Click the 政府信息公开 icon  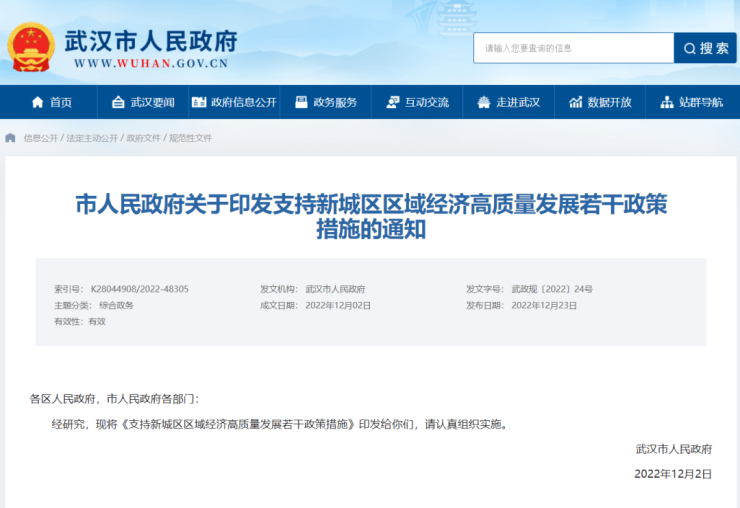pos(199,102)
